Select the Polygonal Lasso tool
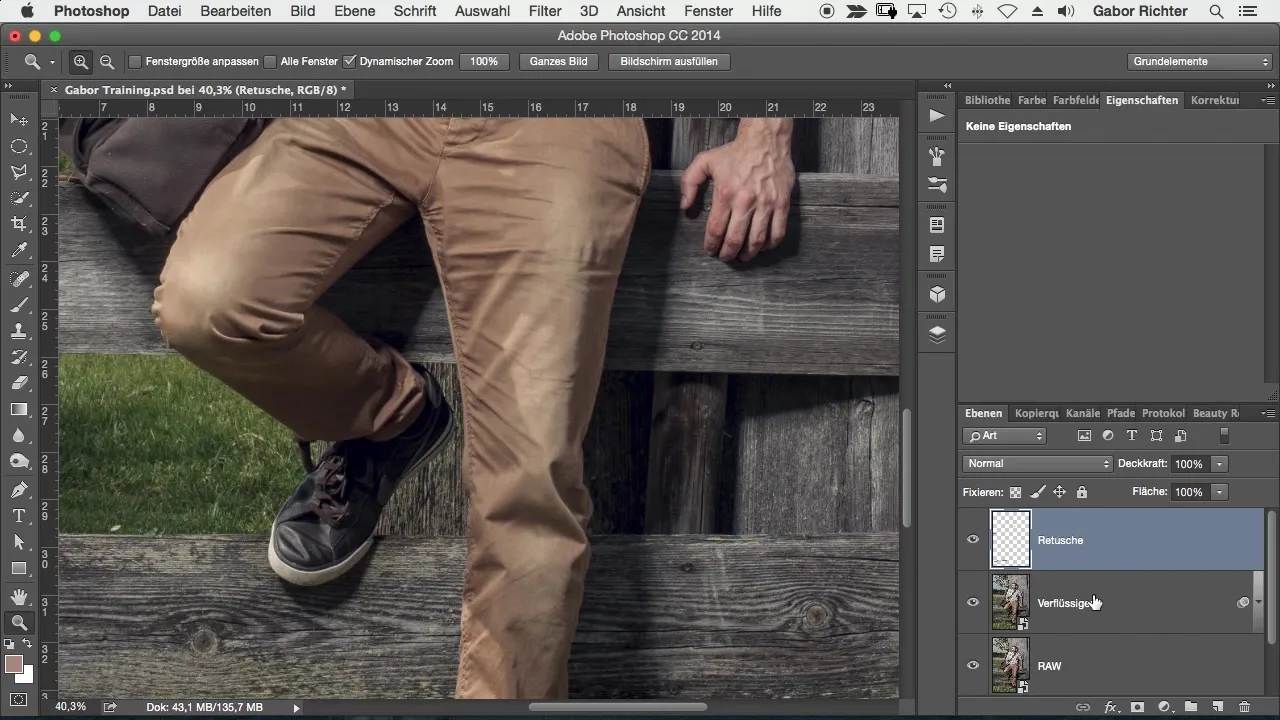This screenshot has width=1280, height=720. point(18,172)
